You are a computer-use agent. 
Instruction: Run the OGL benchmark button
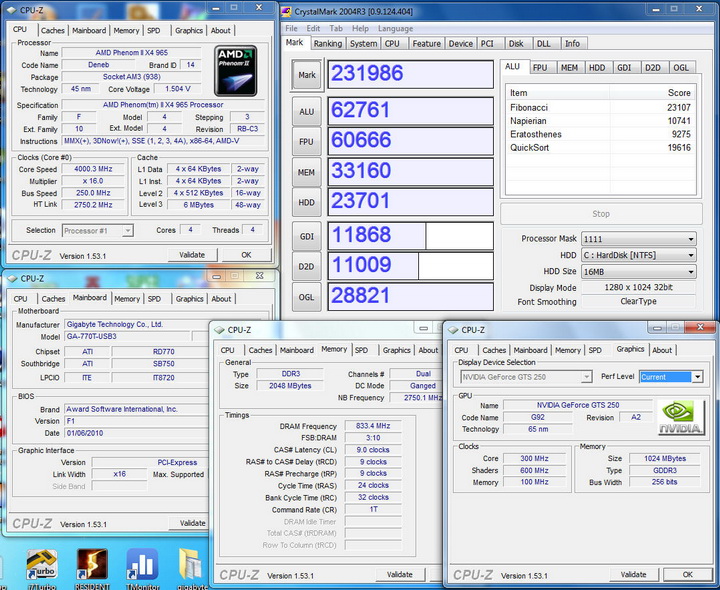coord(307,297)
